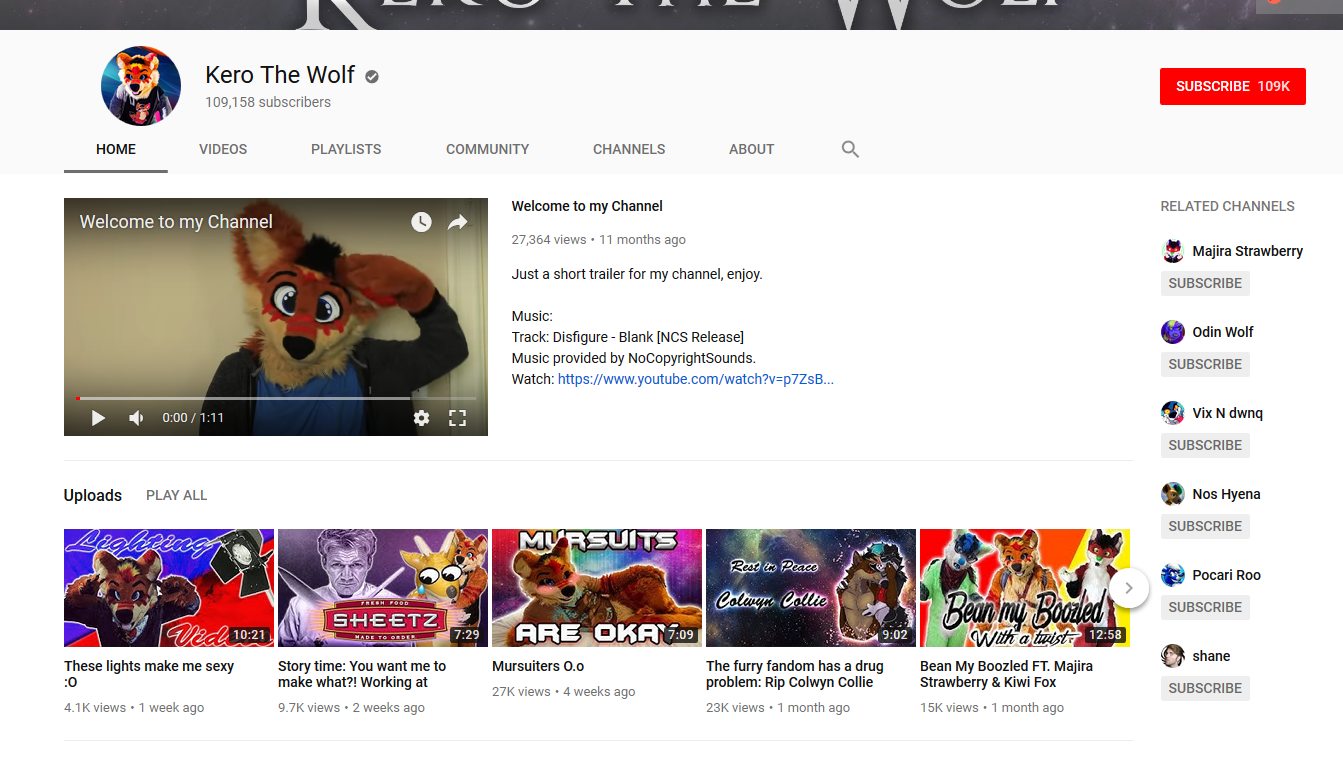Click the Watch Later clock icon
This screenshot has height=764, width=1343.
point(421,222)
